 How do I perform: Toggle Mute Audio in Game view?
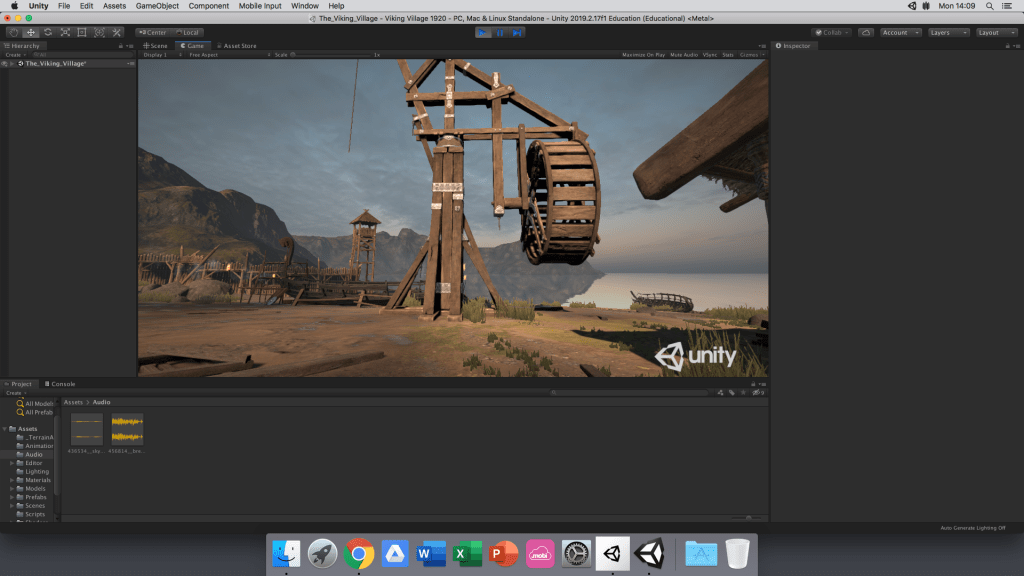click(x=684, y=55)
